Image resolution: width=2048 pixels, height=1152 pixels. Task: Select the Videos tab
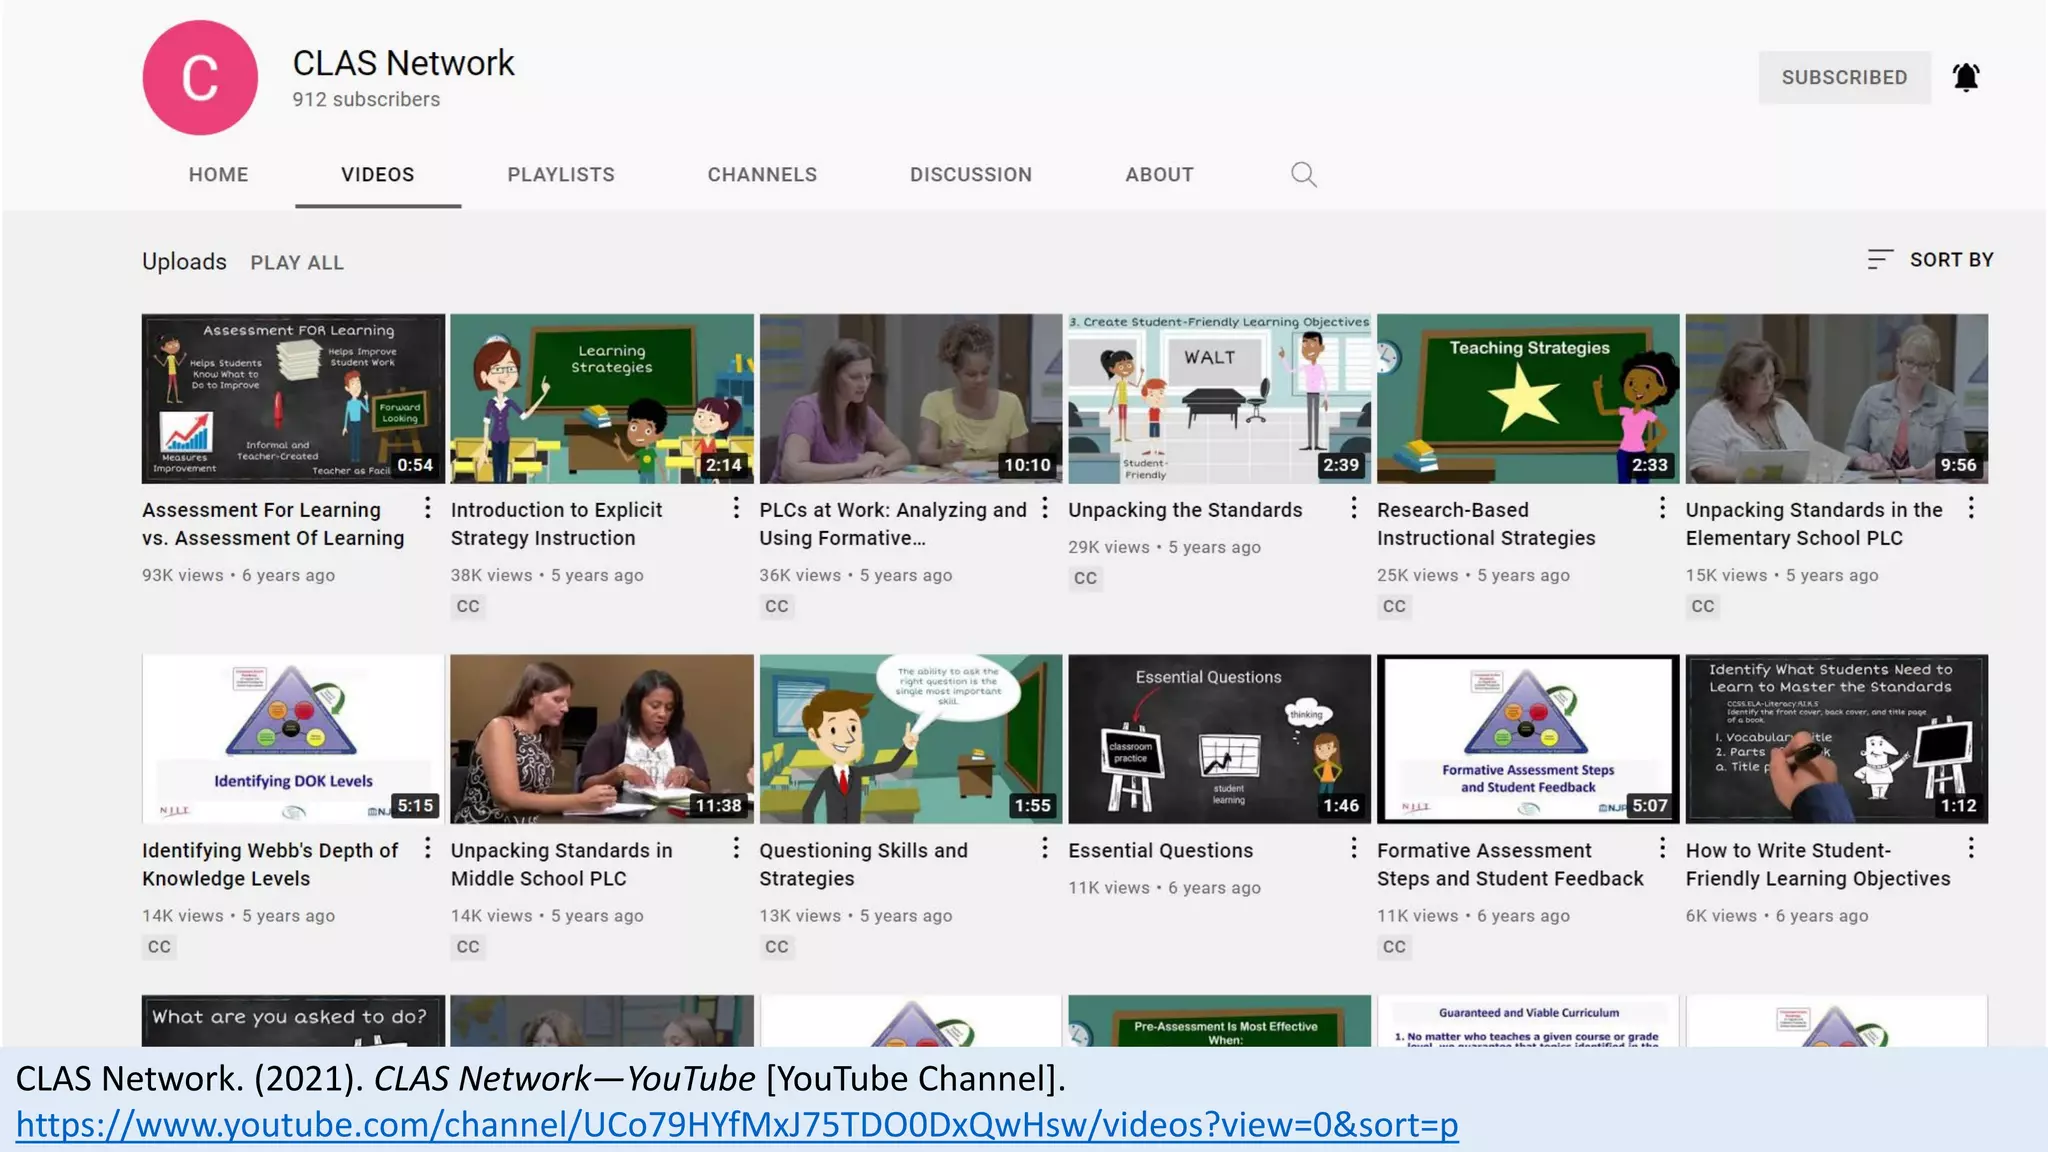(x=378, y=175)
